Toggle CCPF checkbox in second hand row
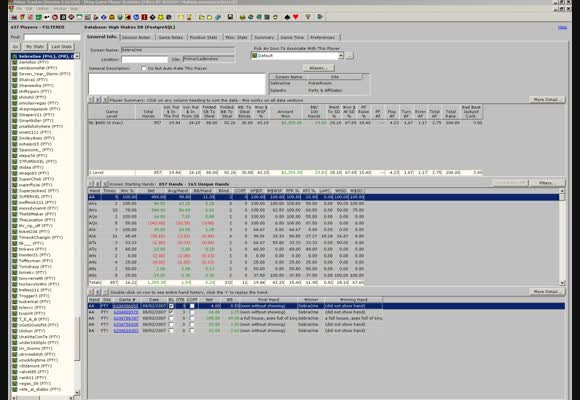The image size is (580, 400). (x=192, y=312)
